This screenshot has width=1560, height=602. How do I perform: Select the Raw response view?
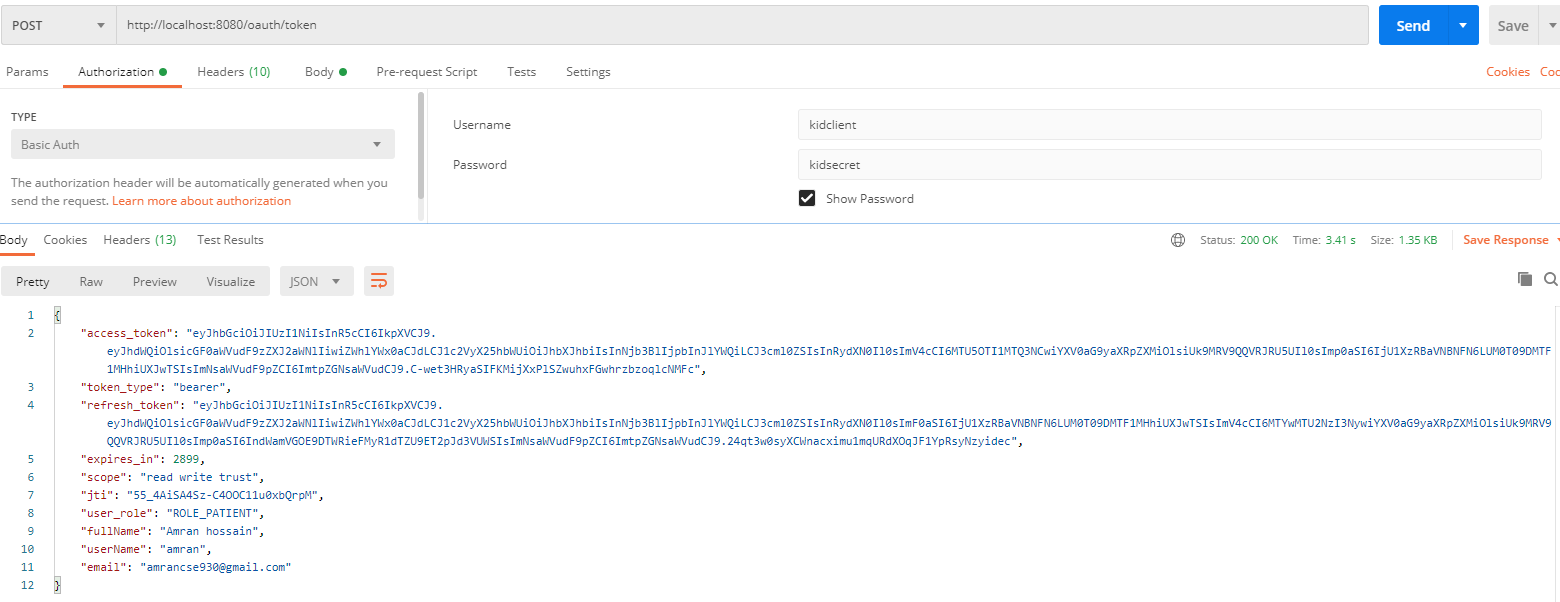(91, 282)
